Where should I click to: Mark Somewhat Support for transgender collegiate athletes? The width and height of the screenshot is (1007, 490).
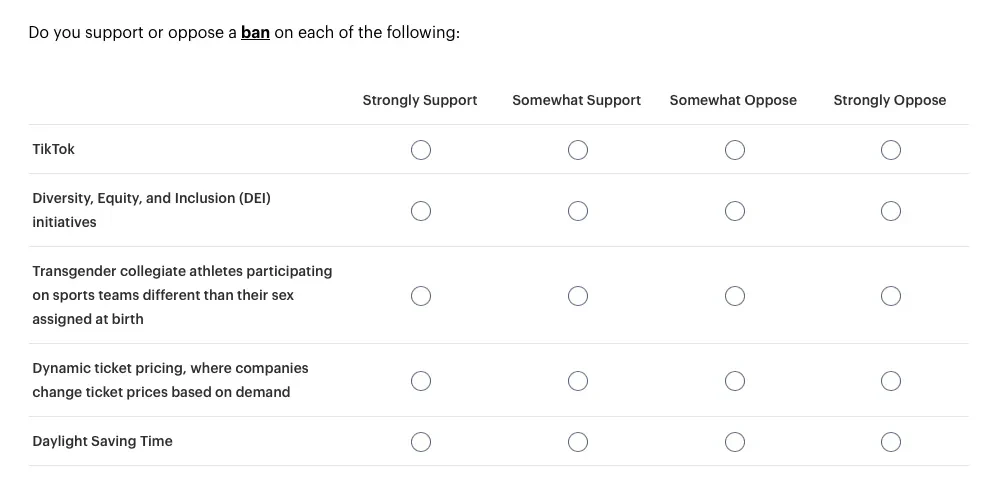point(577,296)
